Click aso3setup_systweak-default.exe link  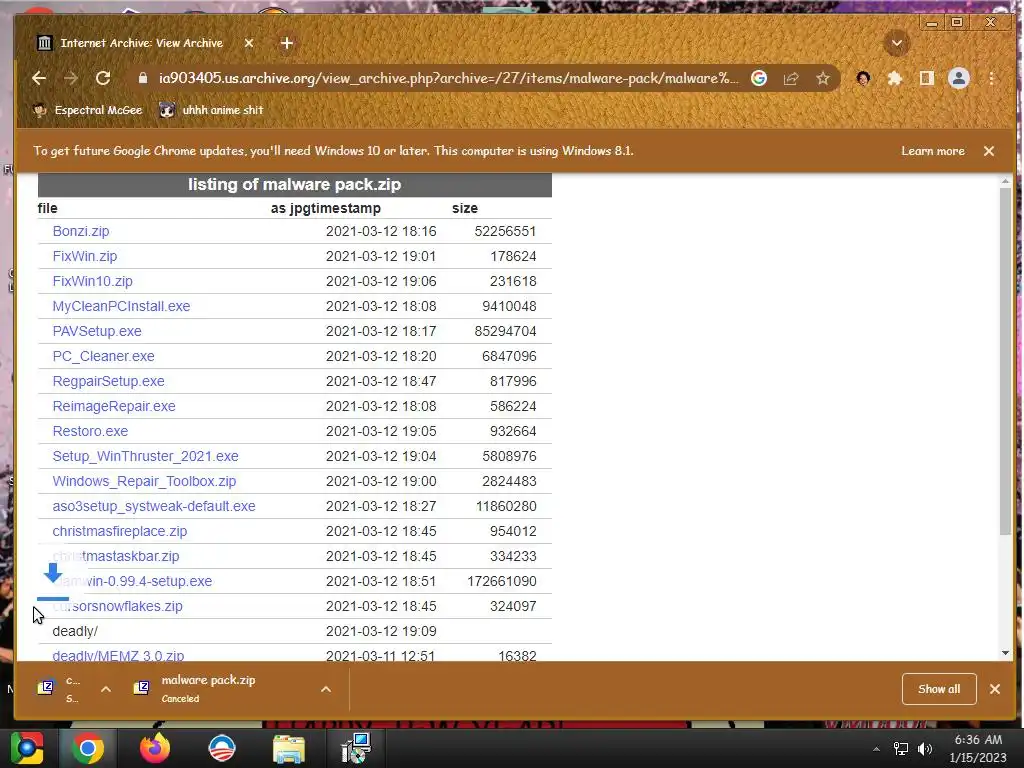(x=154, y=506)
